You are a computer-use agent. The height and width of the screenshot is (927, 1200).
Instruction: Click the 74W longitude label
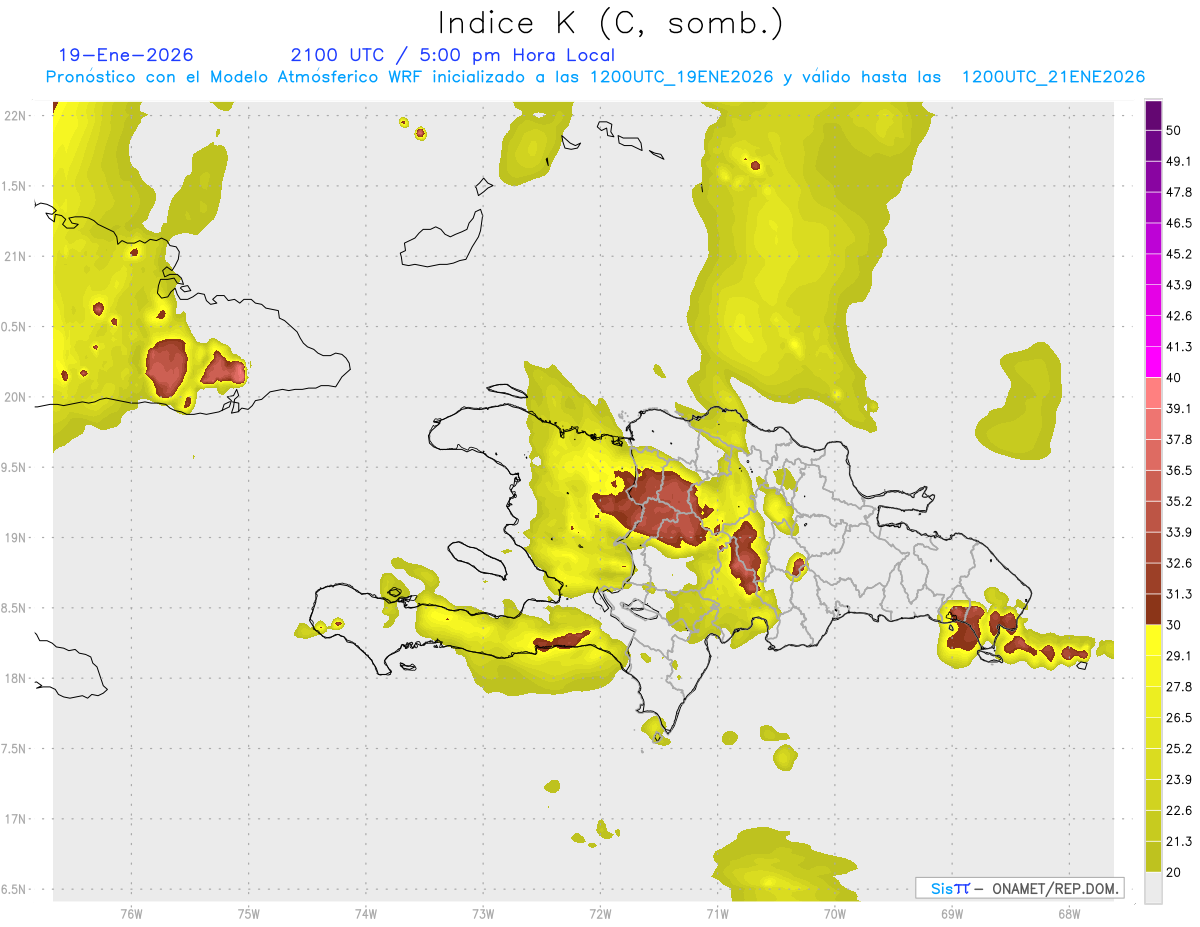(x=366, y=913)
